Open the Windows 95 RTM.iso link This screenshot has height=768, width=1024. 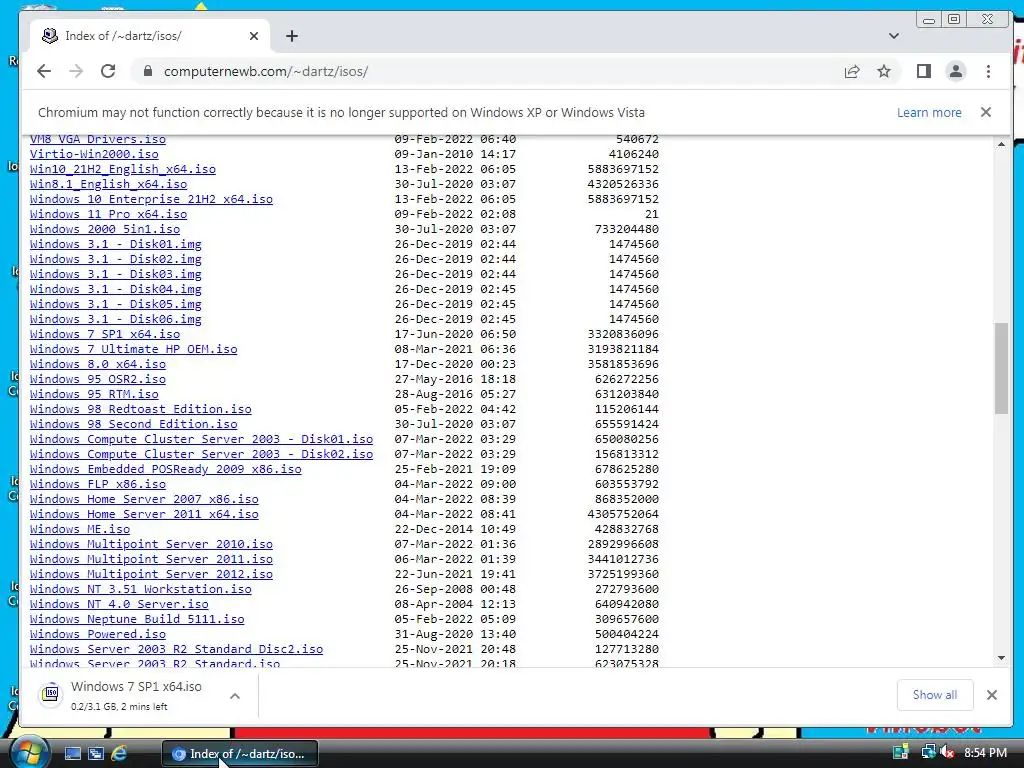[94, 394]
